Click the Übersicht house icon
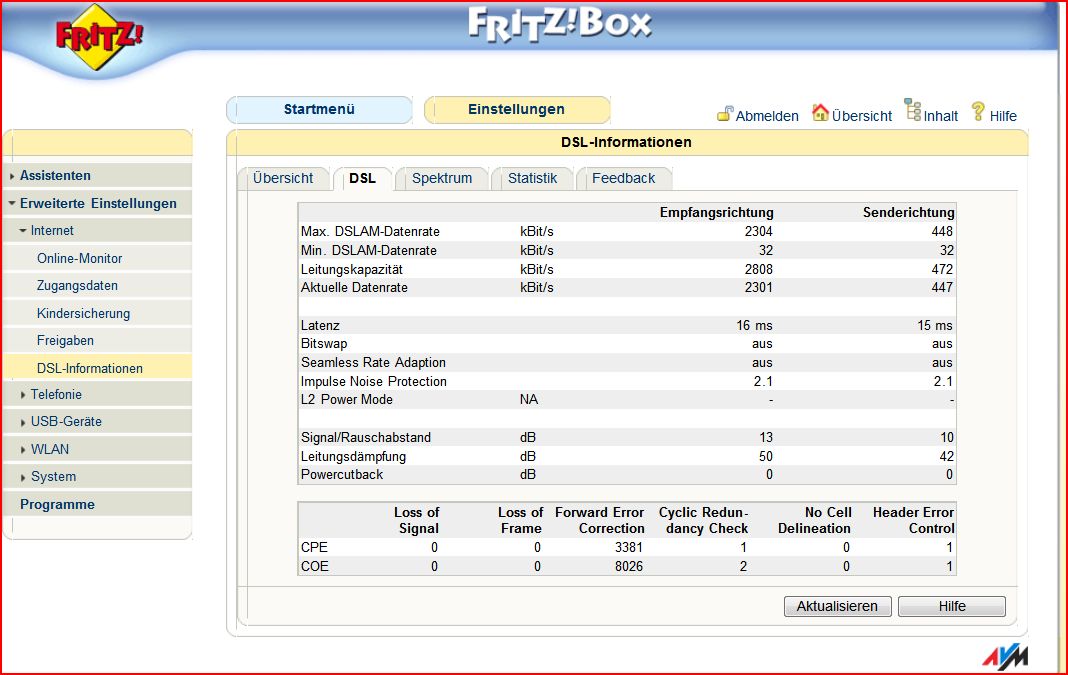The image size is (1068, 675). 820,112
